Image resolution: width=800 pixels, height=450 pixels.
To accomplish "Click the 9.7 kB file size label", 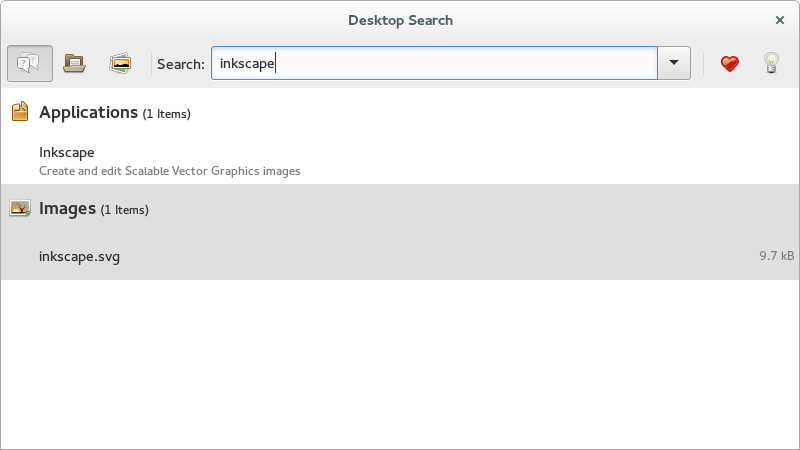I will pos(777,256).
